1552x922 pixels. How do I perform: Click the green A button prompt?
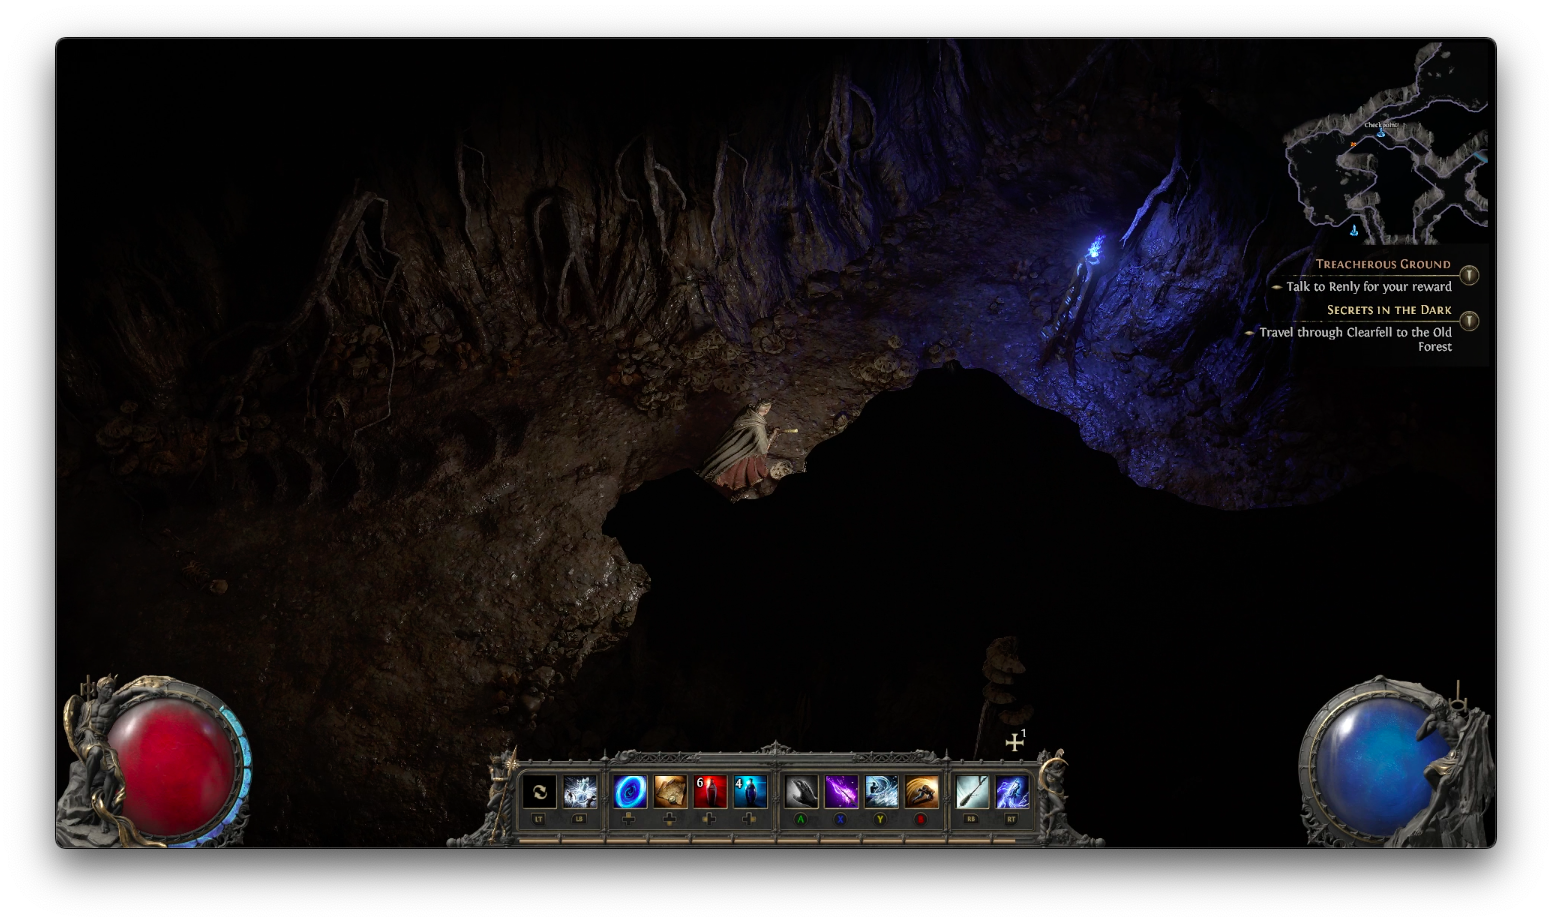click(x=801, y=819)
